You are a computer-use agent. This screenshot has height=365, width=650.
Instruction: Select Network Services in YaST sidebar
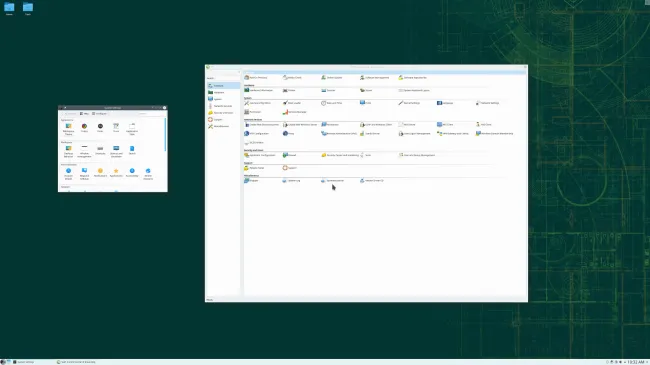point(224,106)
